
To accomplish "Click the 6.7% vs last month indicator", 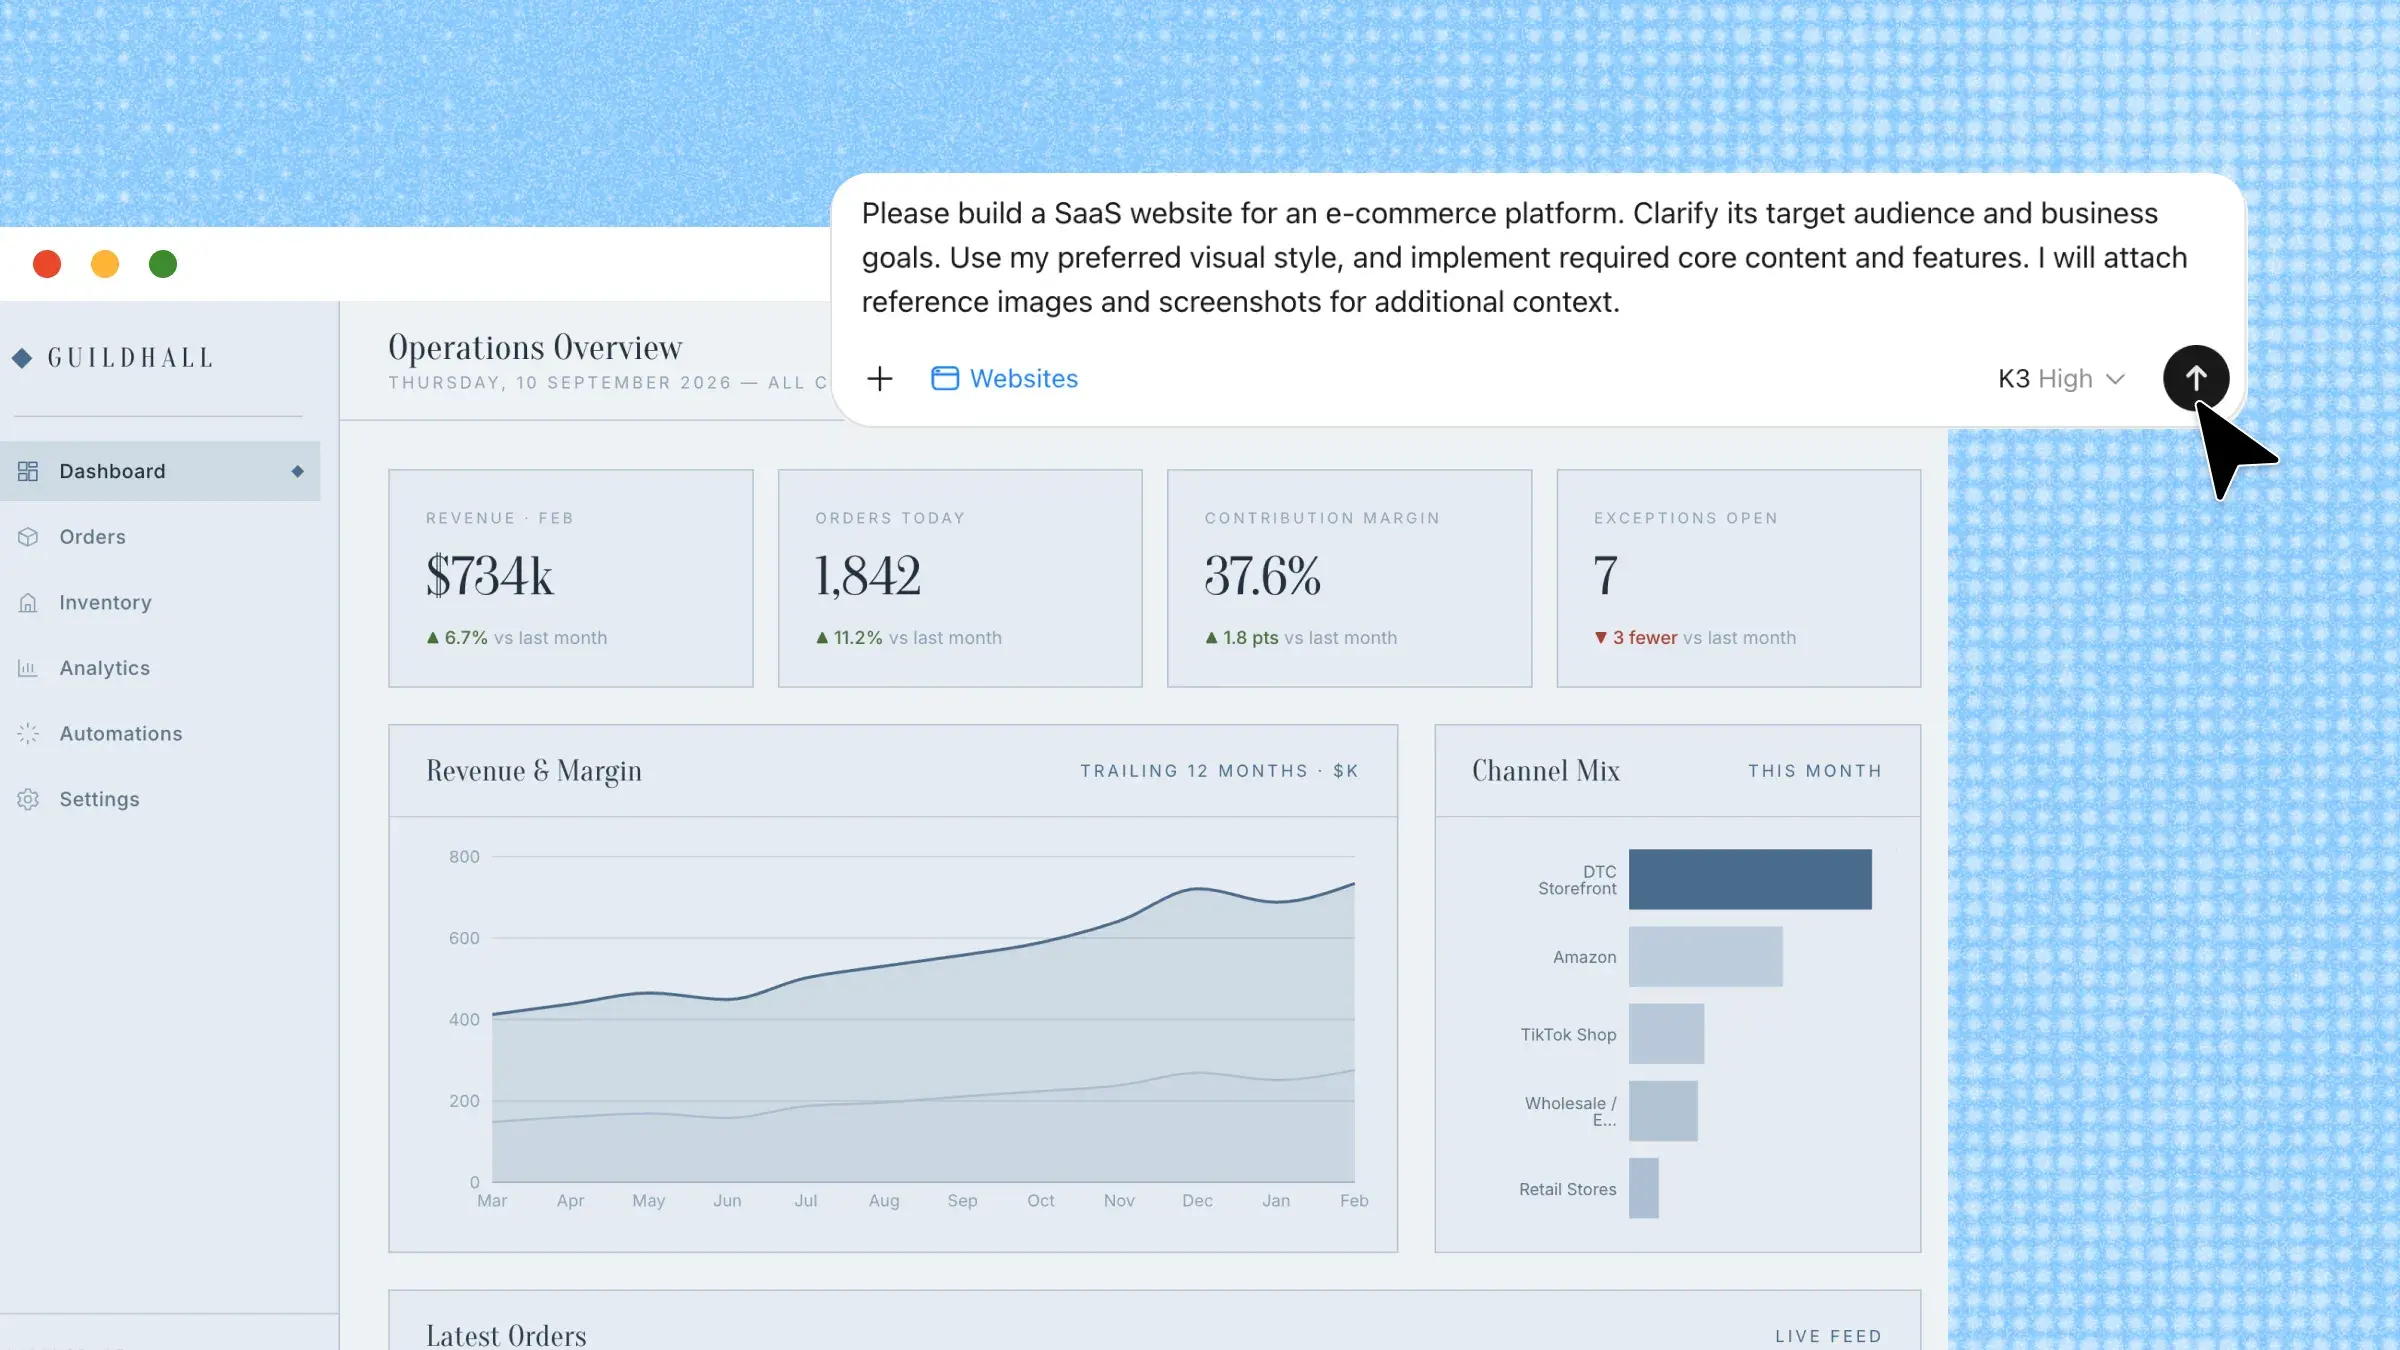I will click(516, 638).
